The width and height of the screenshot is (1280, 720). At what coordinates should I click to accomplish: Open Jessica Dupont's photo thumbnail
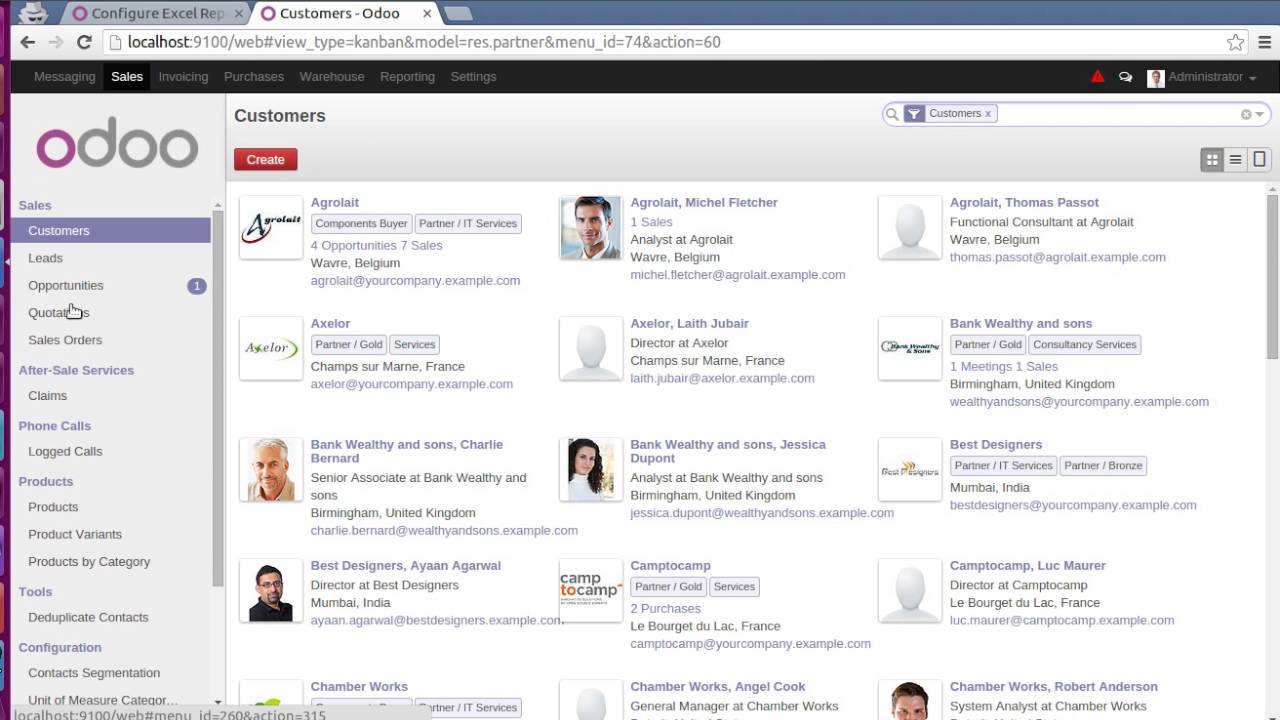590,470
